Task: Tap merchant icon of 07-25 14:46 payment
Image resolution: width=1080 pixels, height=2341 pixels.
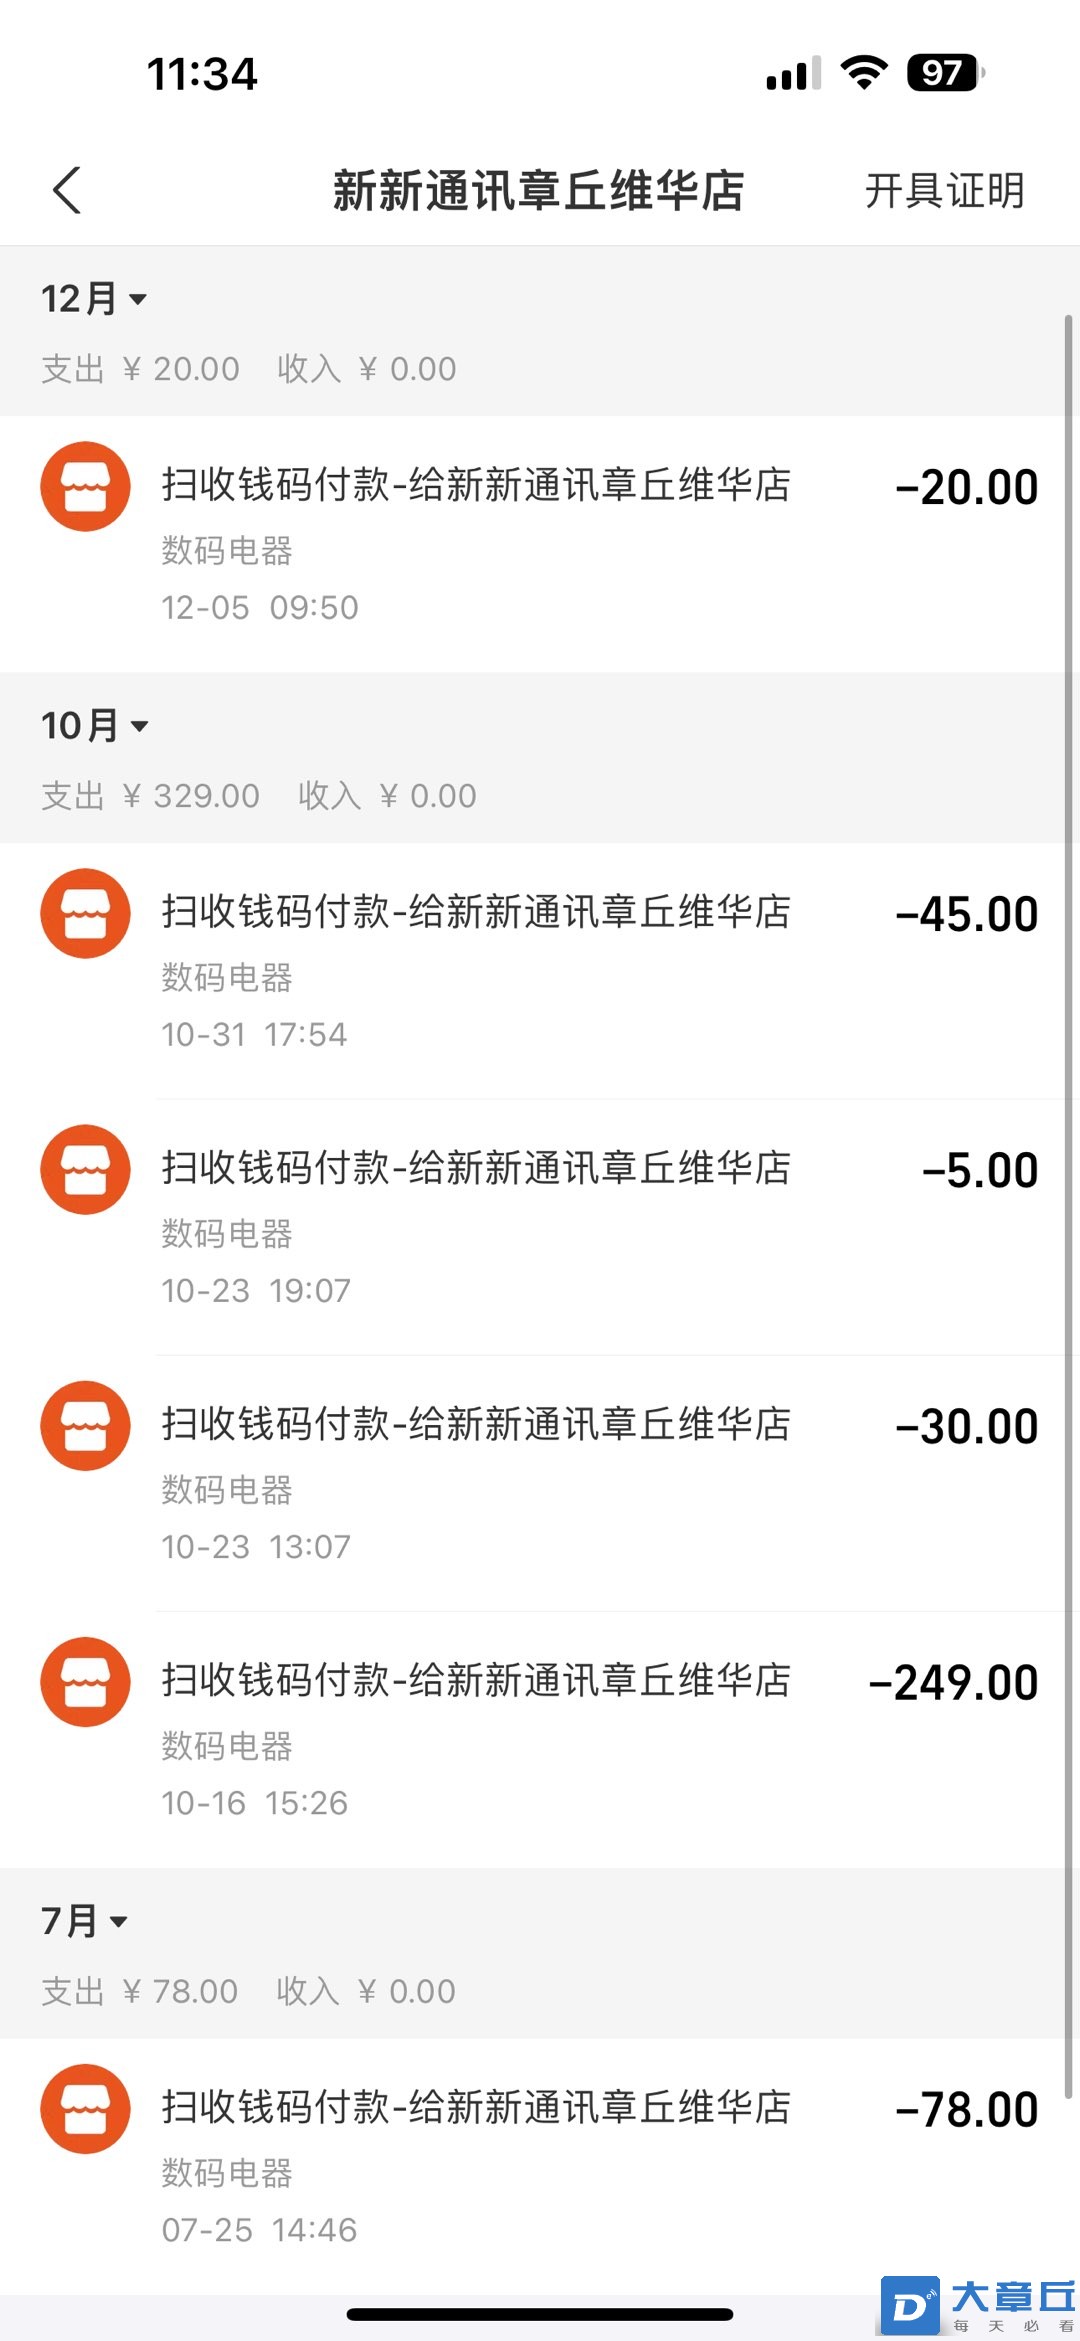Action: point(85,2108)
